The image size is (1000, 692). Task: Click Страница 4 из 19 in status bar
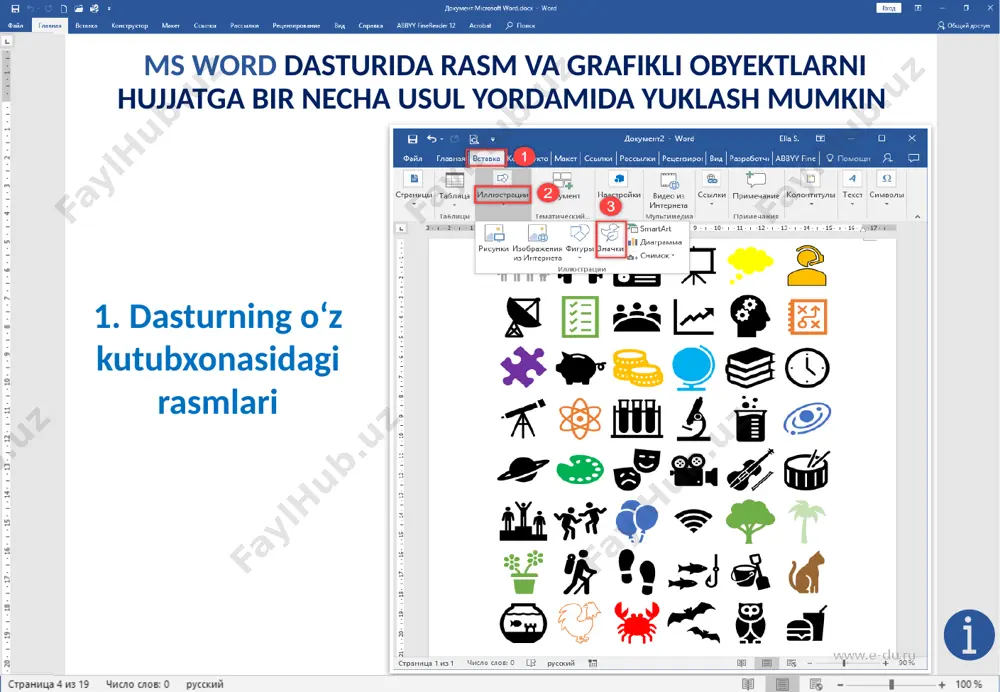(48, 684)
